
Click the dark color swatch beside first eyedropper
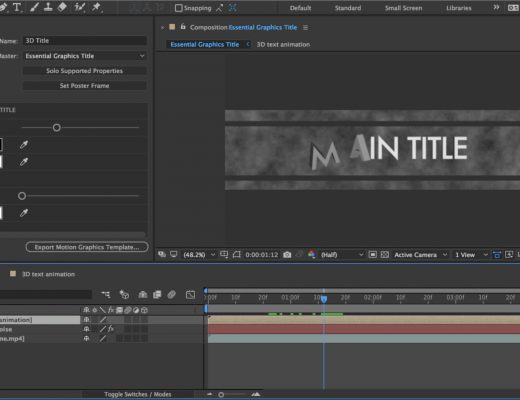(1, 145)
